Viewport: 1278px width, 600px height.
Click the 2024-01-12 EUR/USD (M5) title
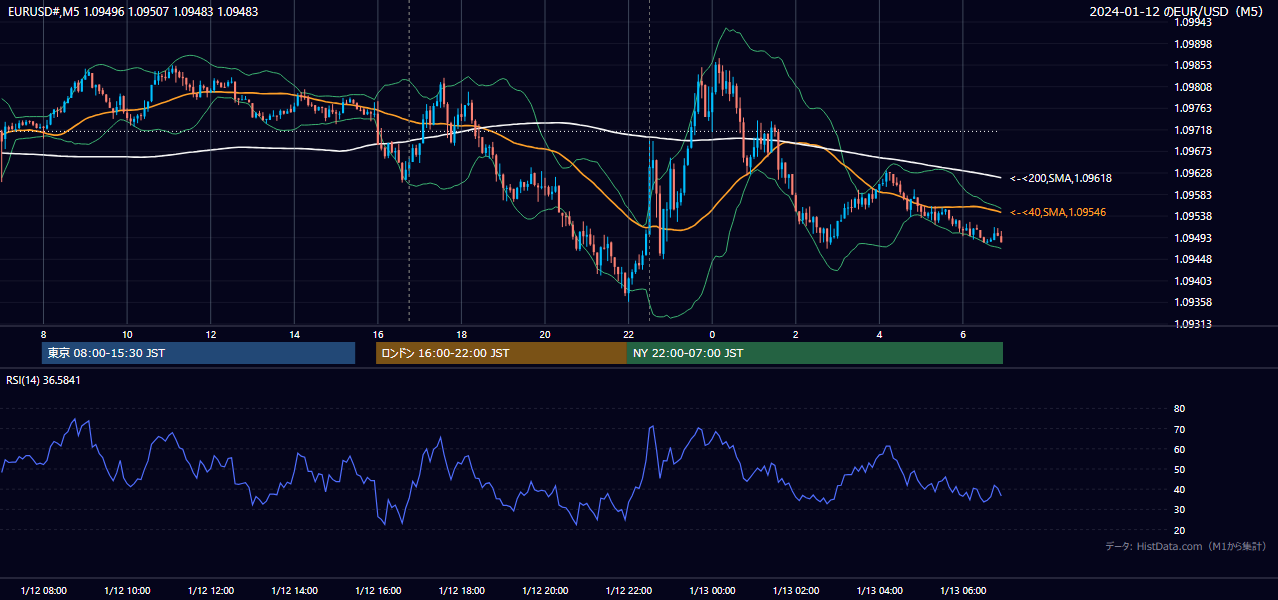(x=1177, y=12)
